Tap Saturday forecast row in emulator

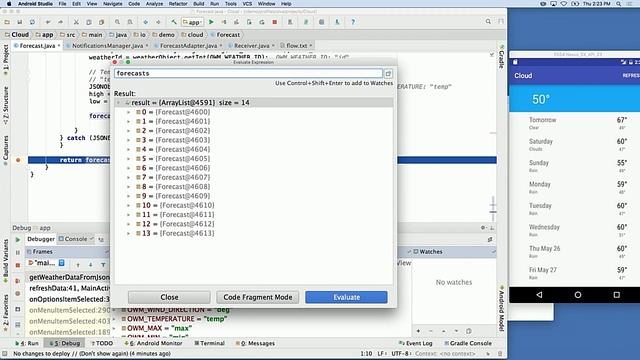(574, 144)
